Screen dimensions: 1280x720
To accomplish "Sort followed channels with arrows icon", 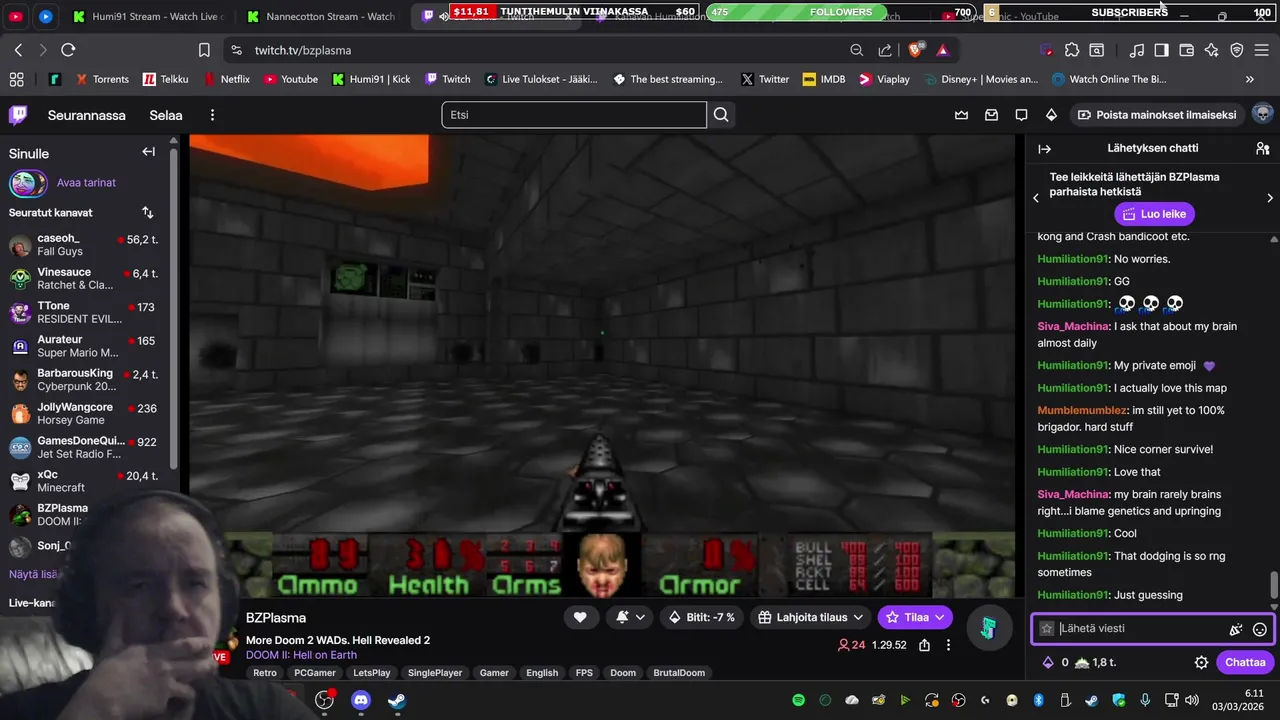I will click(x=148, y=212).
